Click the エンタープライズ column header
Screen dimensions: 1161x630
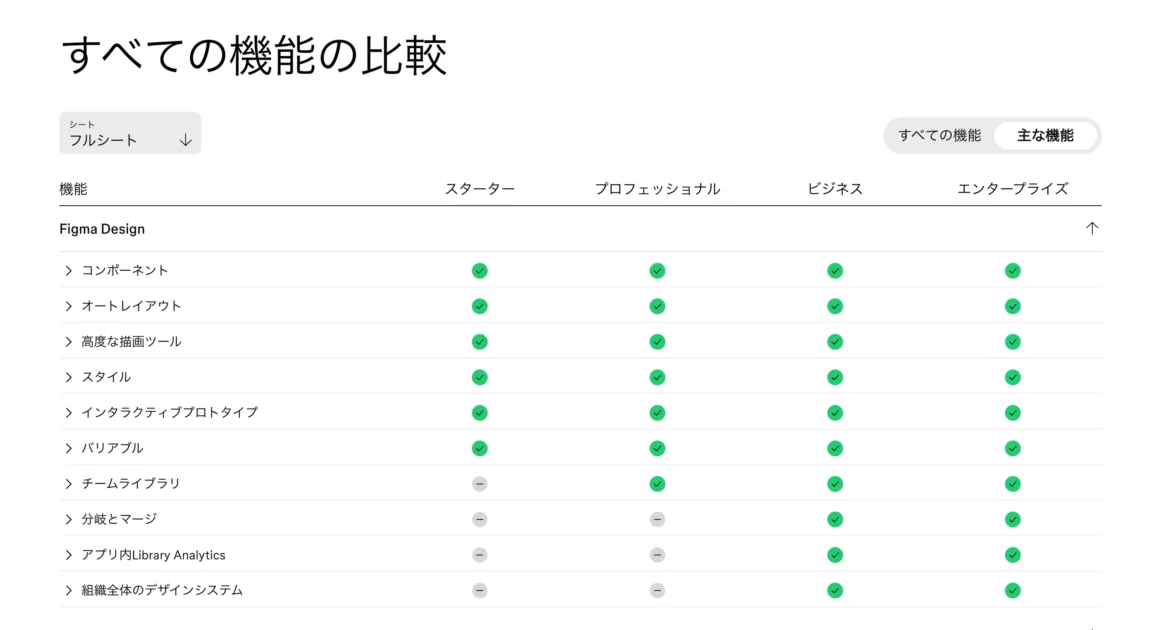(1013, 189)
